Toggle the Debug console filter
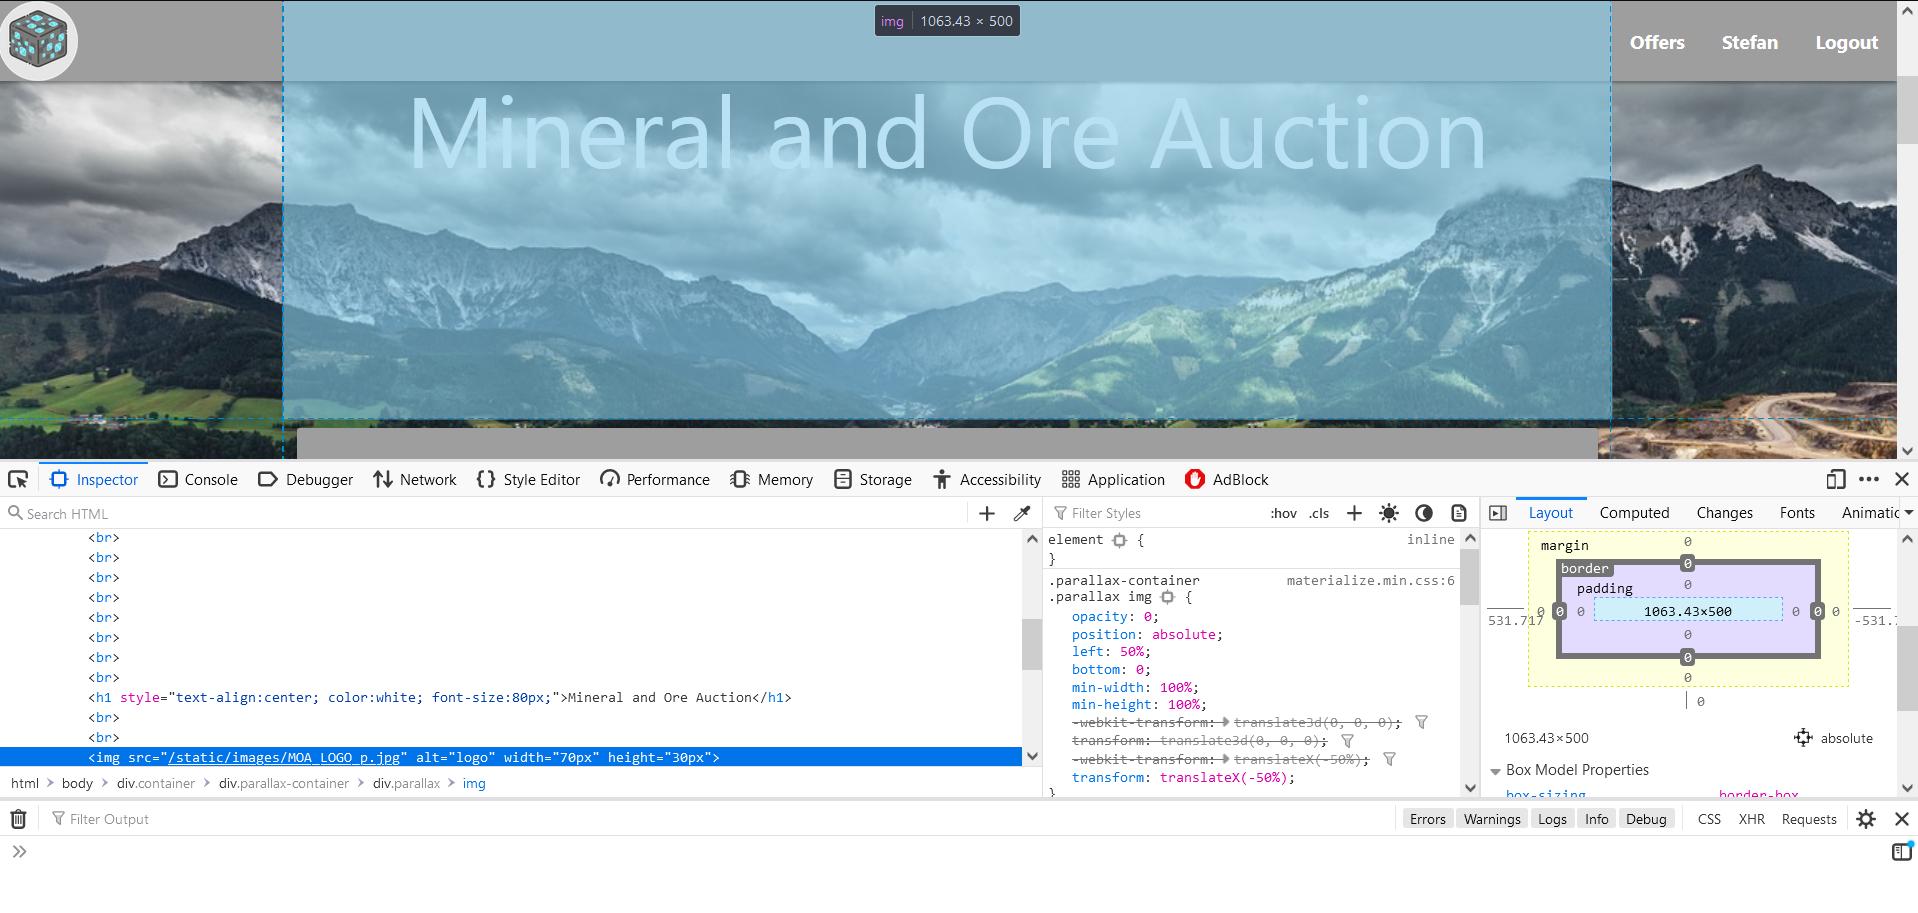 (x=1646, y=819)
